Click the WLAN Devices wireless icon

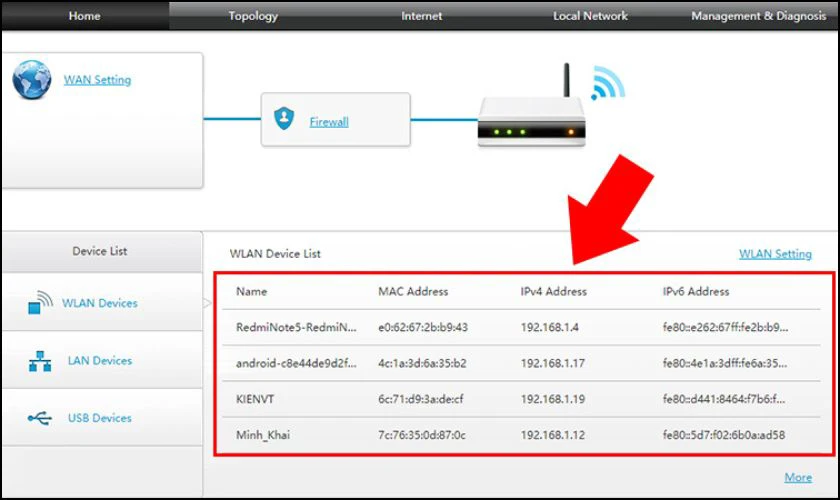pos(41,303)
